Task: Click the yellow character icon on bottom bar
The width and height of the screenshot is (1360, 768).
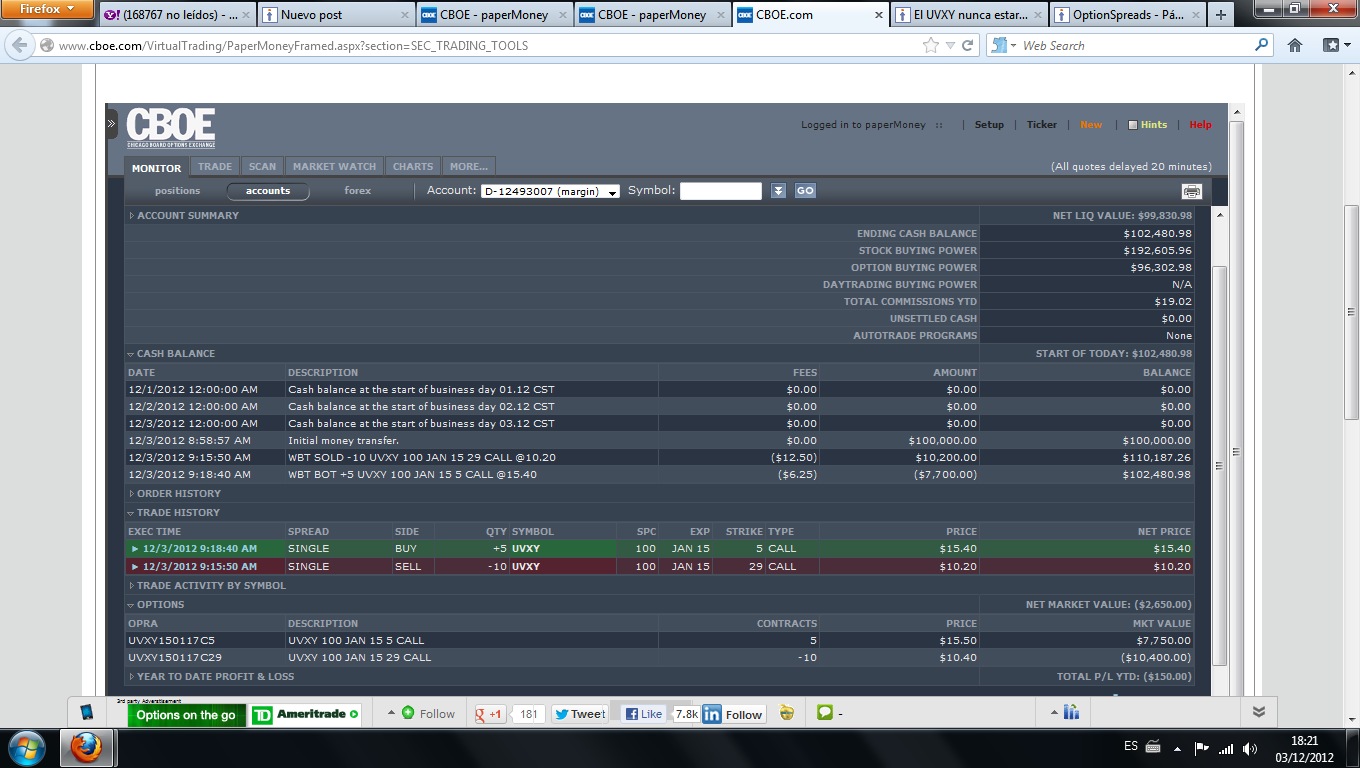Action: click(x=787, y=713)
